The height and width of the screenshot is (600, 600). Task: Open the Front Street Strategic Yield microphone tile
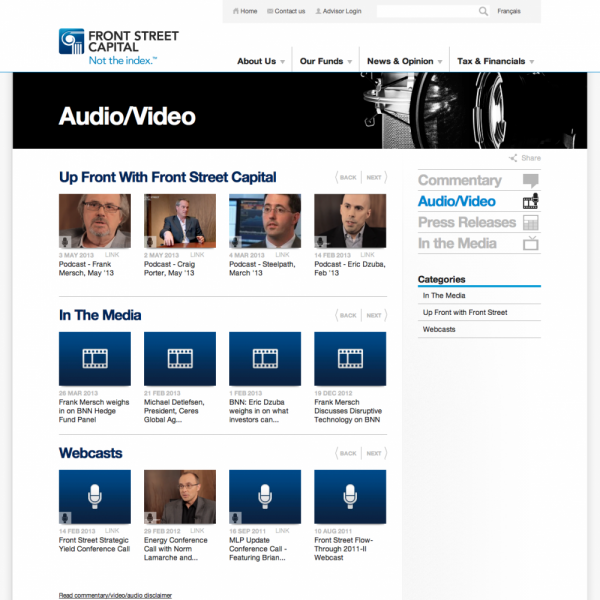pyautogui.click(x=95, y=496)
